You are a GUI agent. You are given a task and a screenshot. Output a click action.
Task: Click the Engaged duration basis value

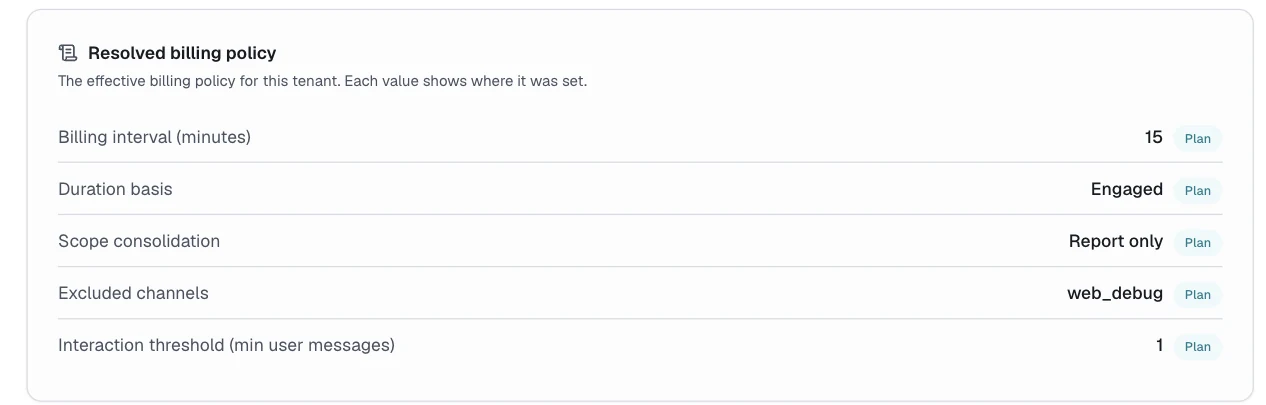(1127, 189)
